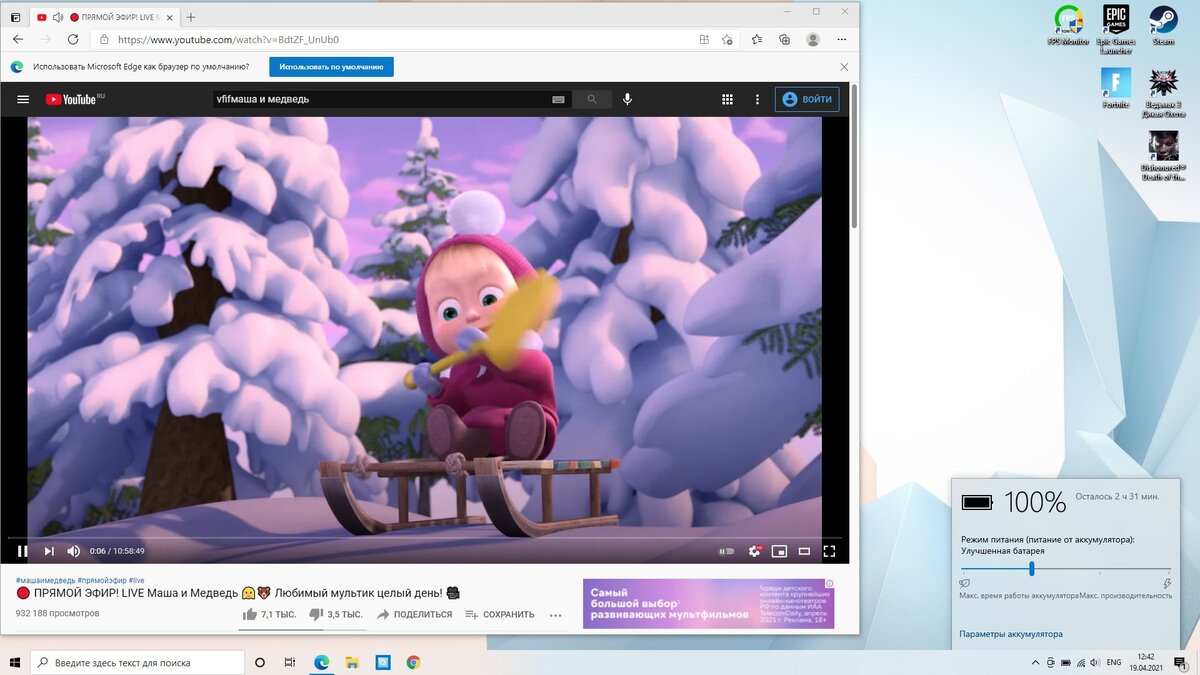1200x675 pixels.
Task: Click the #live hashtag link
Action: [x=137, y=580]
